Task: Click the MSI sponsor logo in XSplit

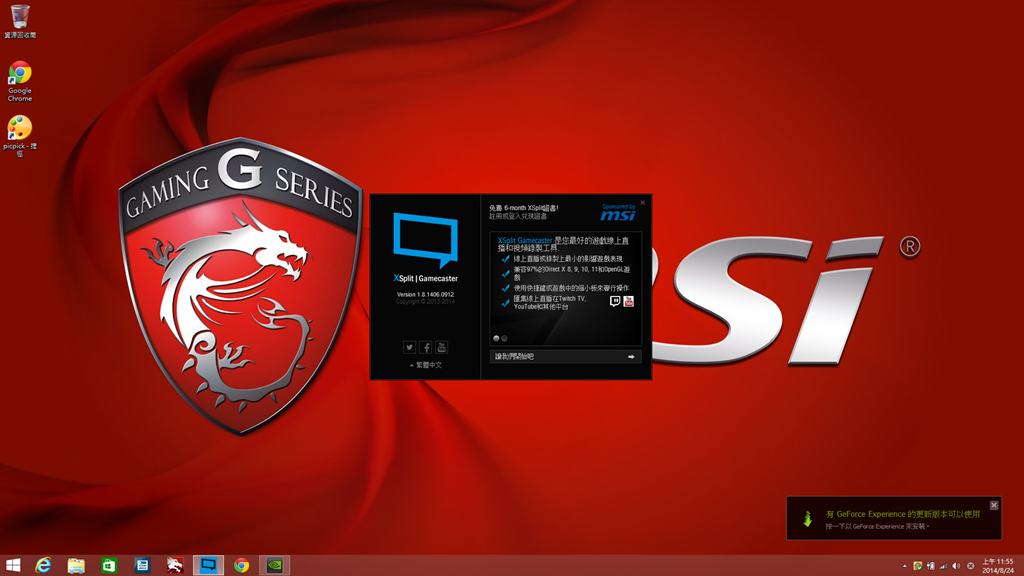Action: click(618, 215)
